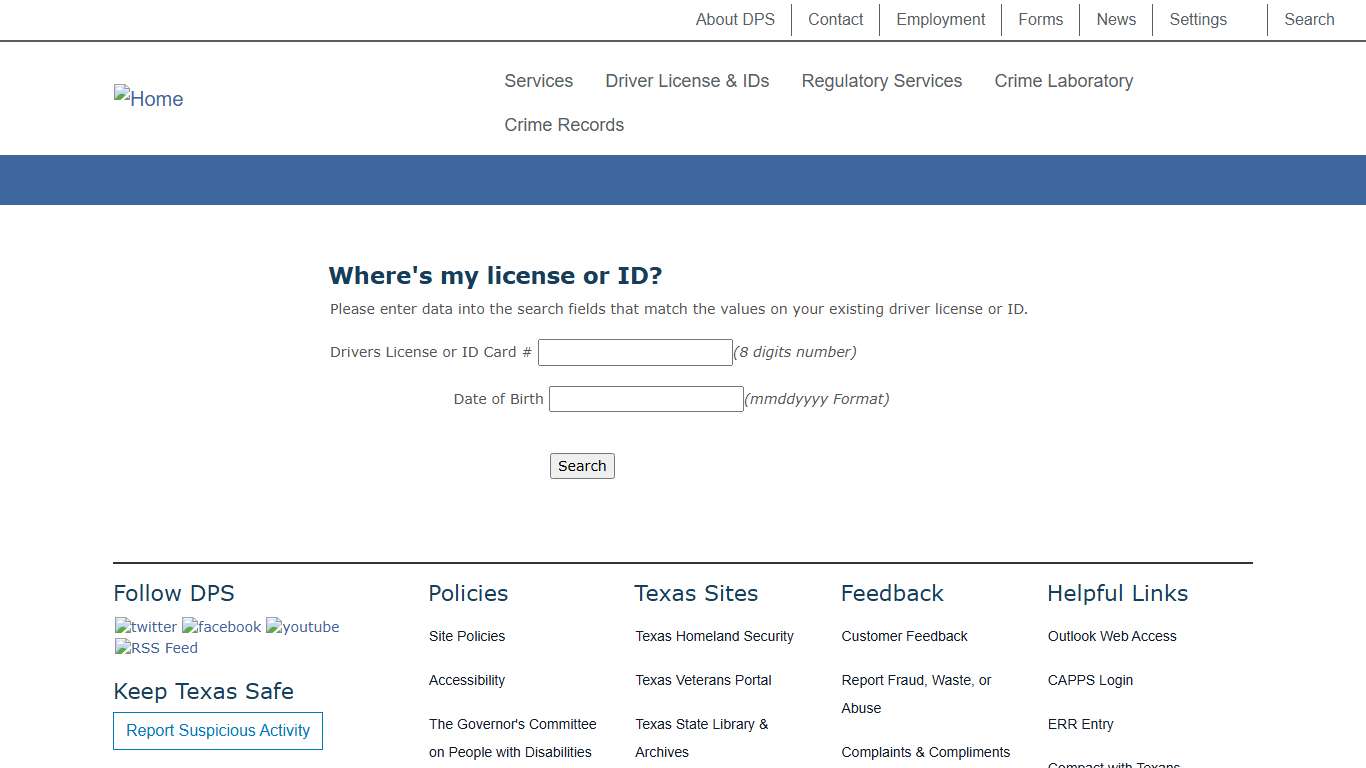Open the Crime Records section

(x=564, y=124)
